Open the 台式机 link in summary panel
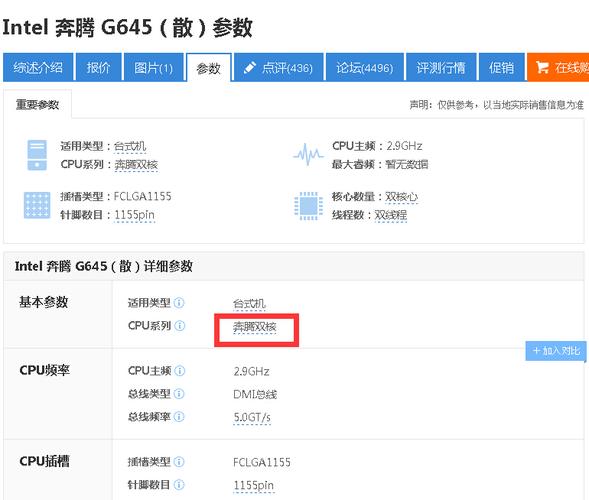Screen dimensions: 589x500 tap(130, 146)
